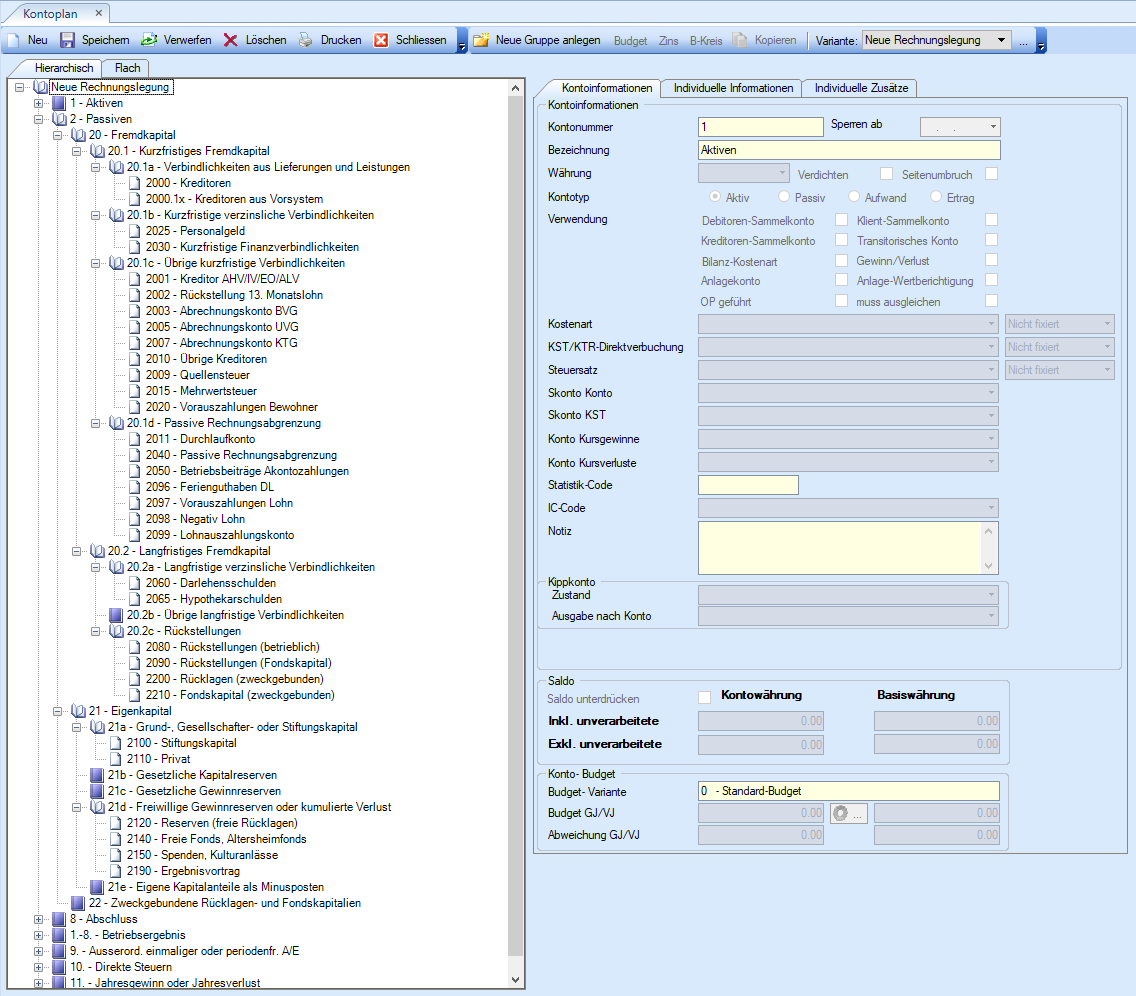Check the Debitoren-Sammelkonto checkbox
This screenshot has height=996, width=1136.
point(842,219)
